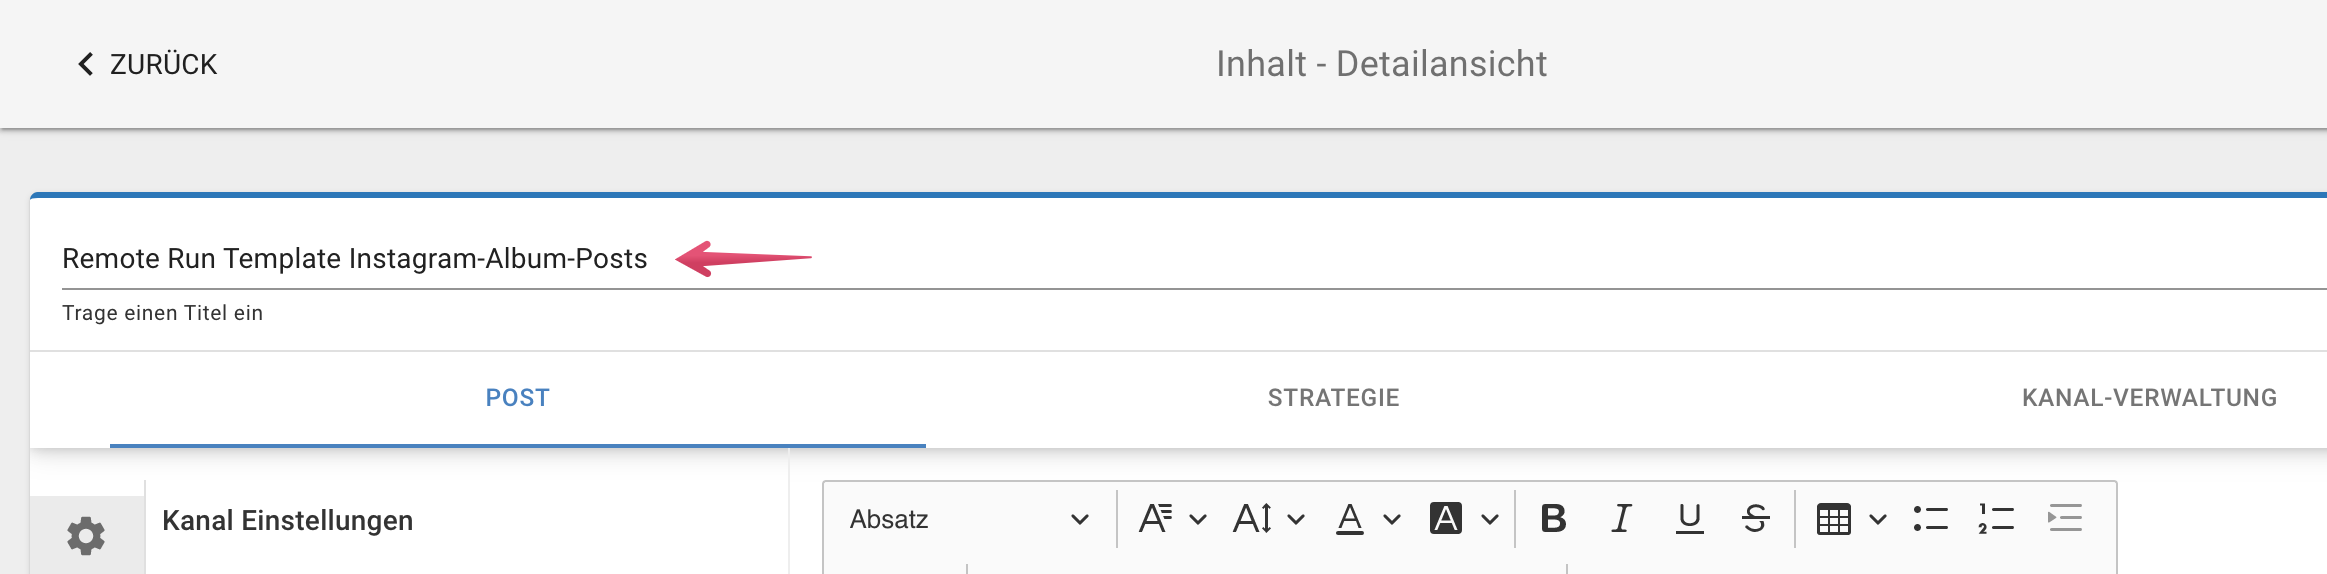Open the Absatz paragraph style dropdown
The width and height of the screenshot is (2327, 574).
968,519
